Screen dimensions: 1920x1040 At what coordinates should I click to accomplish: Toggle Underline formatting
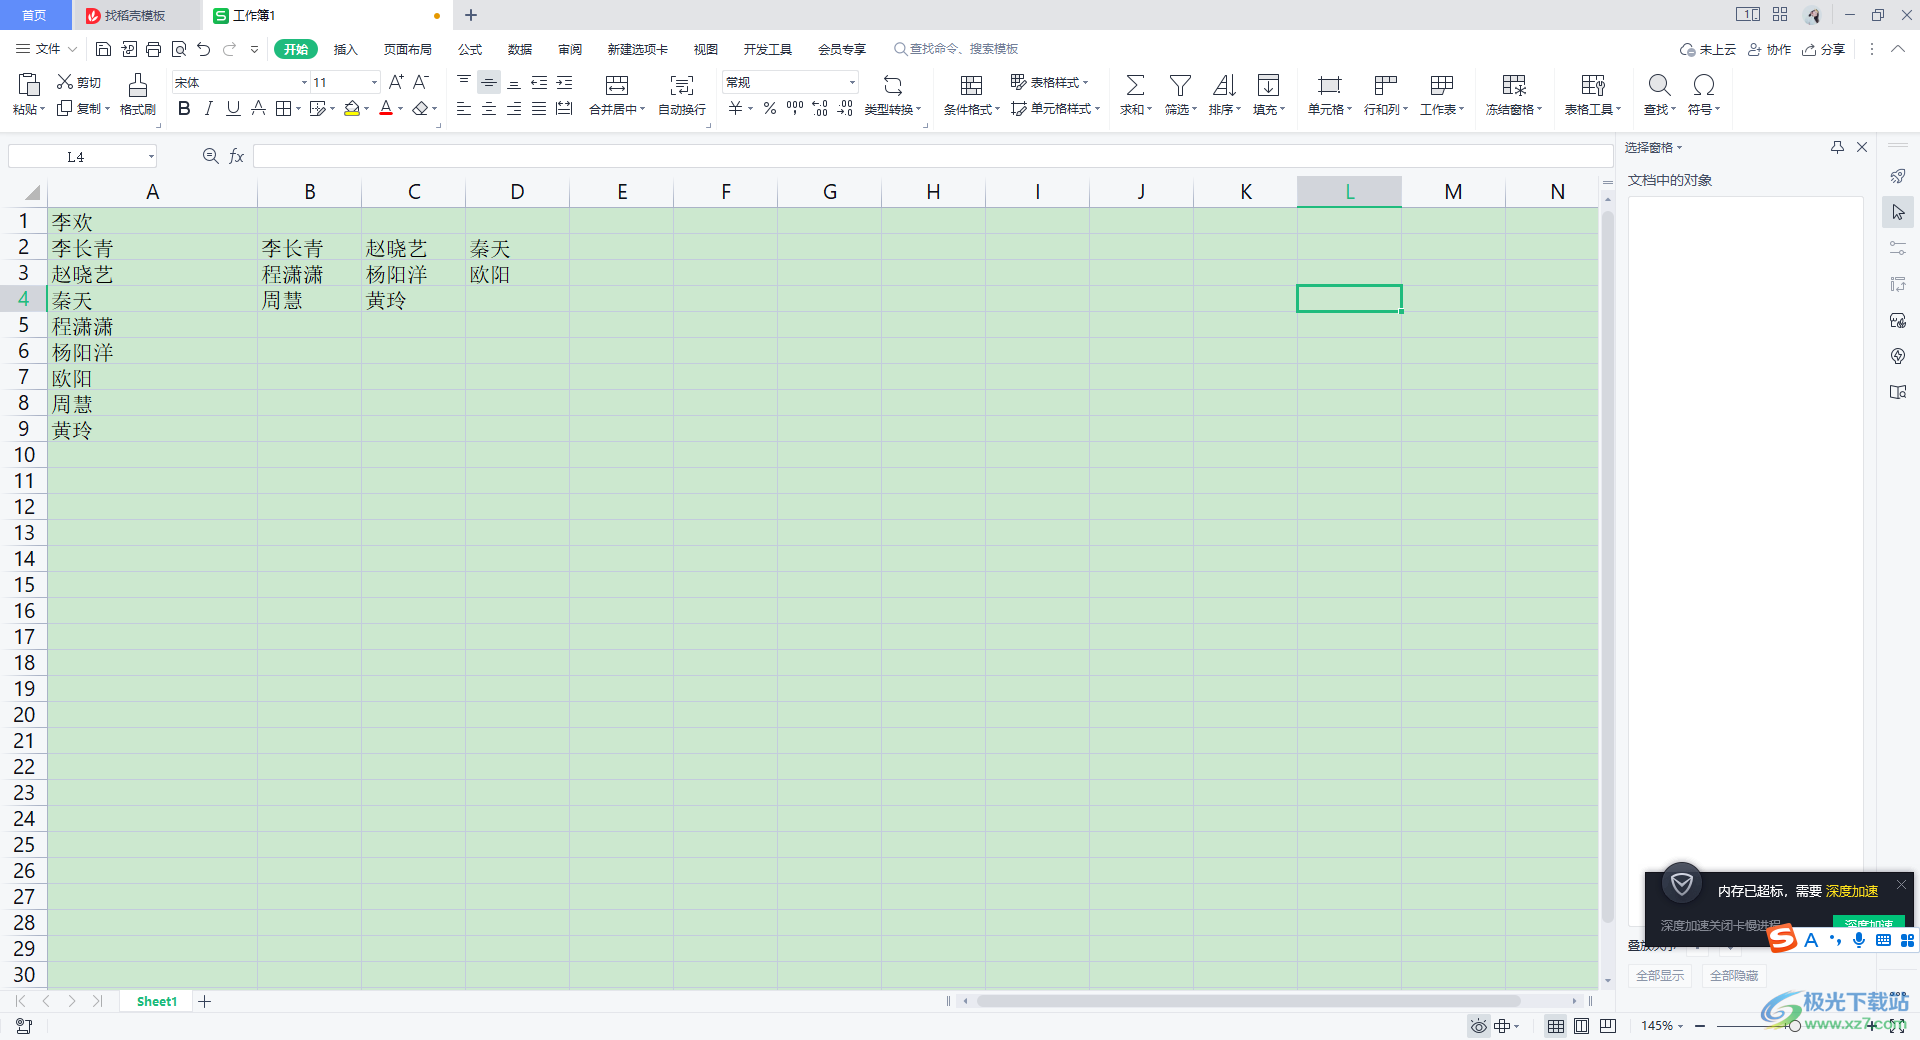click(233, 108)
